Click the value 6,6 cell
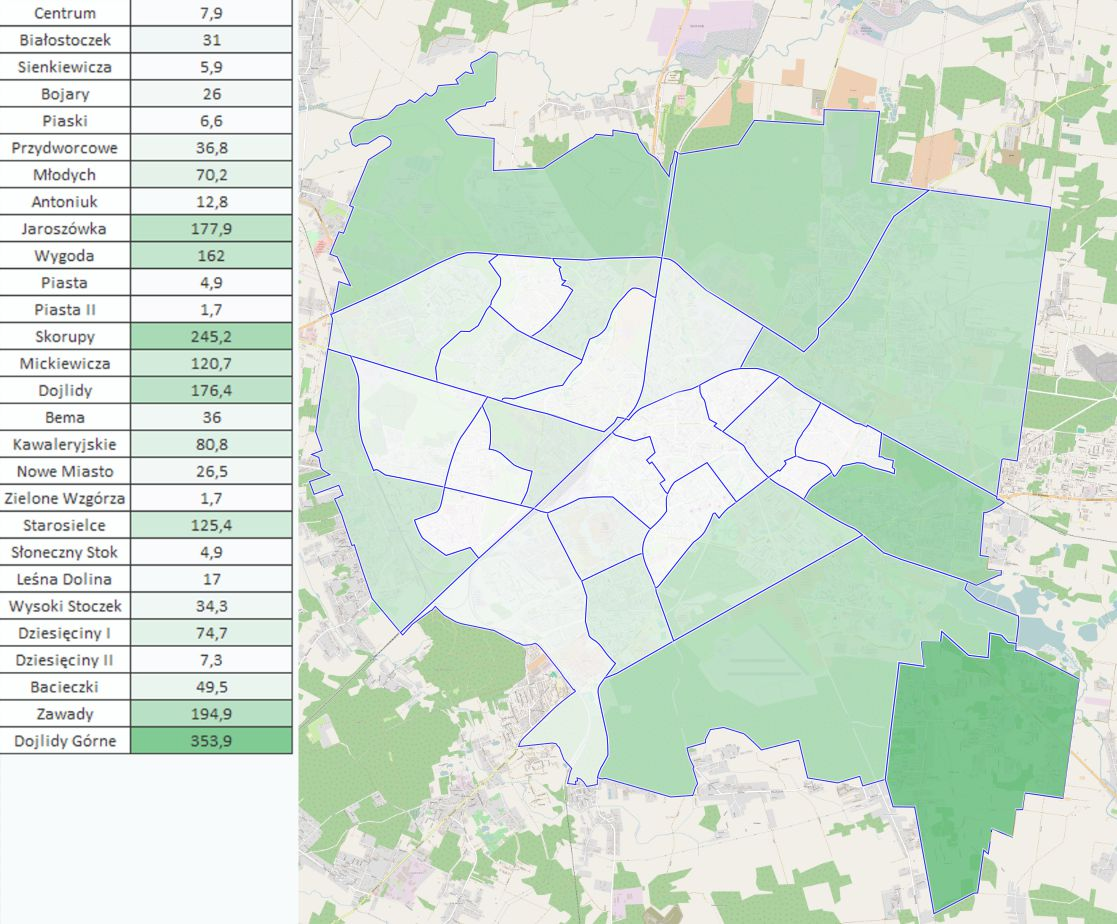This screenshot has height=924, width=1117. [x=212, y=121]
